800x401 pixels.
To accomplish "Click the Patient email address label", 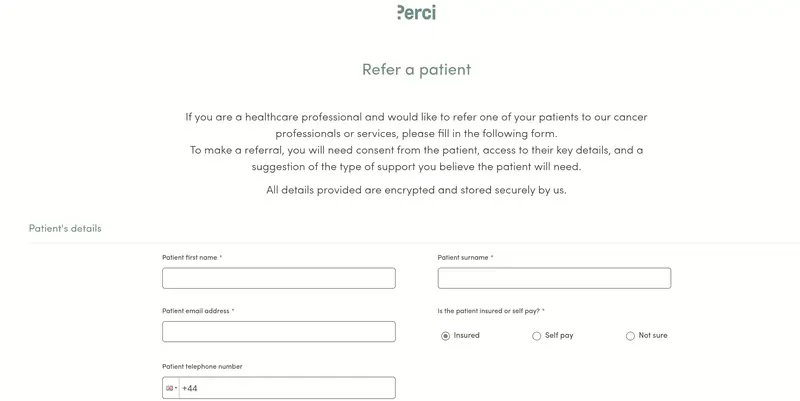I will click(198, 311).
